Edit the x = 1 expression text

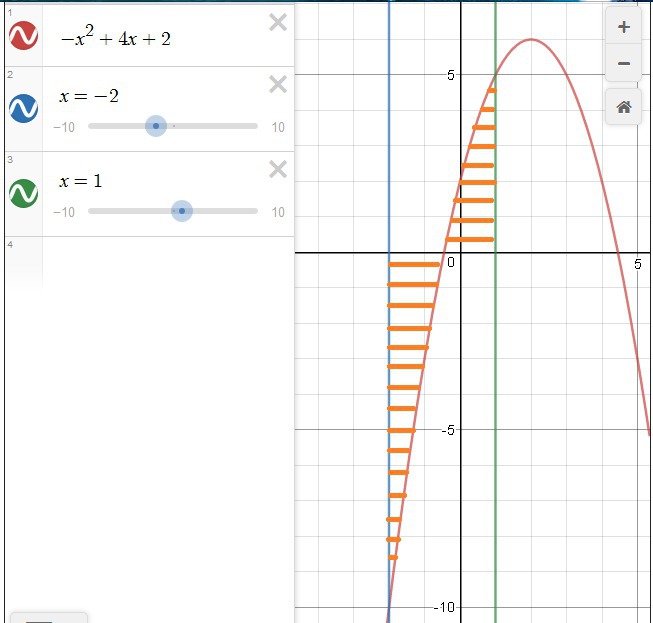[x=81, y=181]
